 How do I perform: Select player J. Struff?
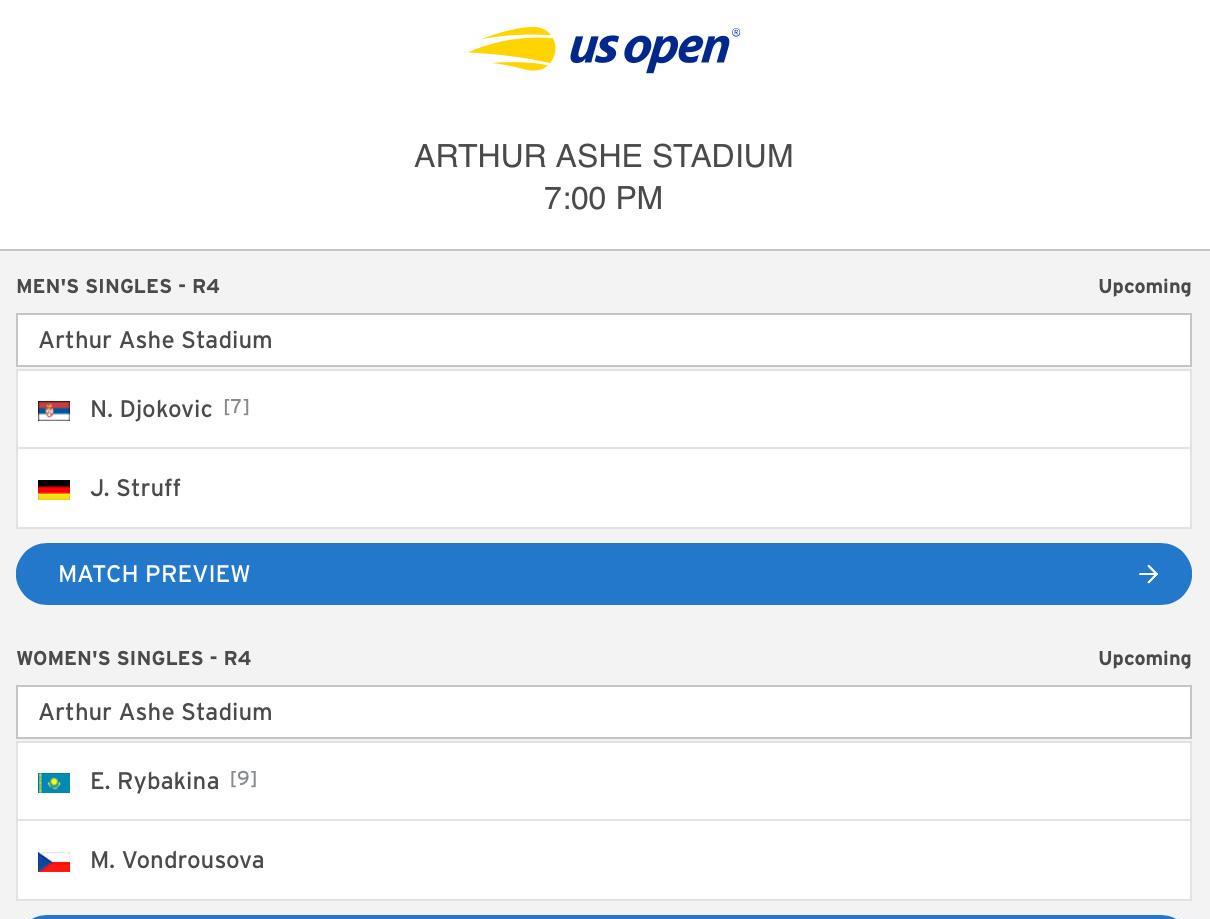point(135,488)
